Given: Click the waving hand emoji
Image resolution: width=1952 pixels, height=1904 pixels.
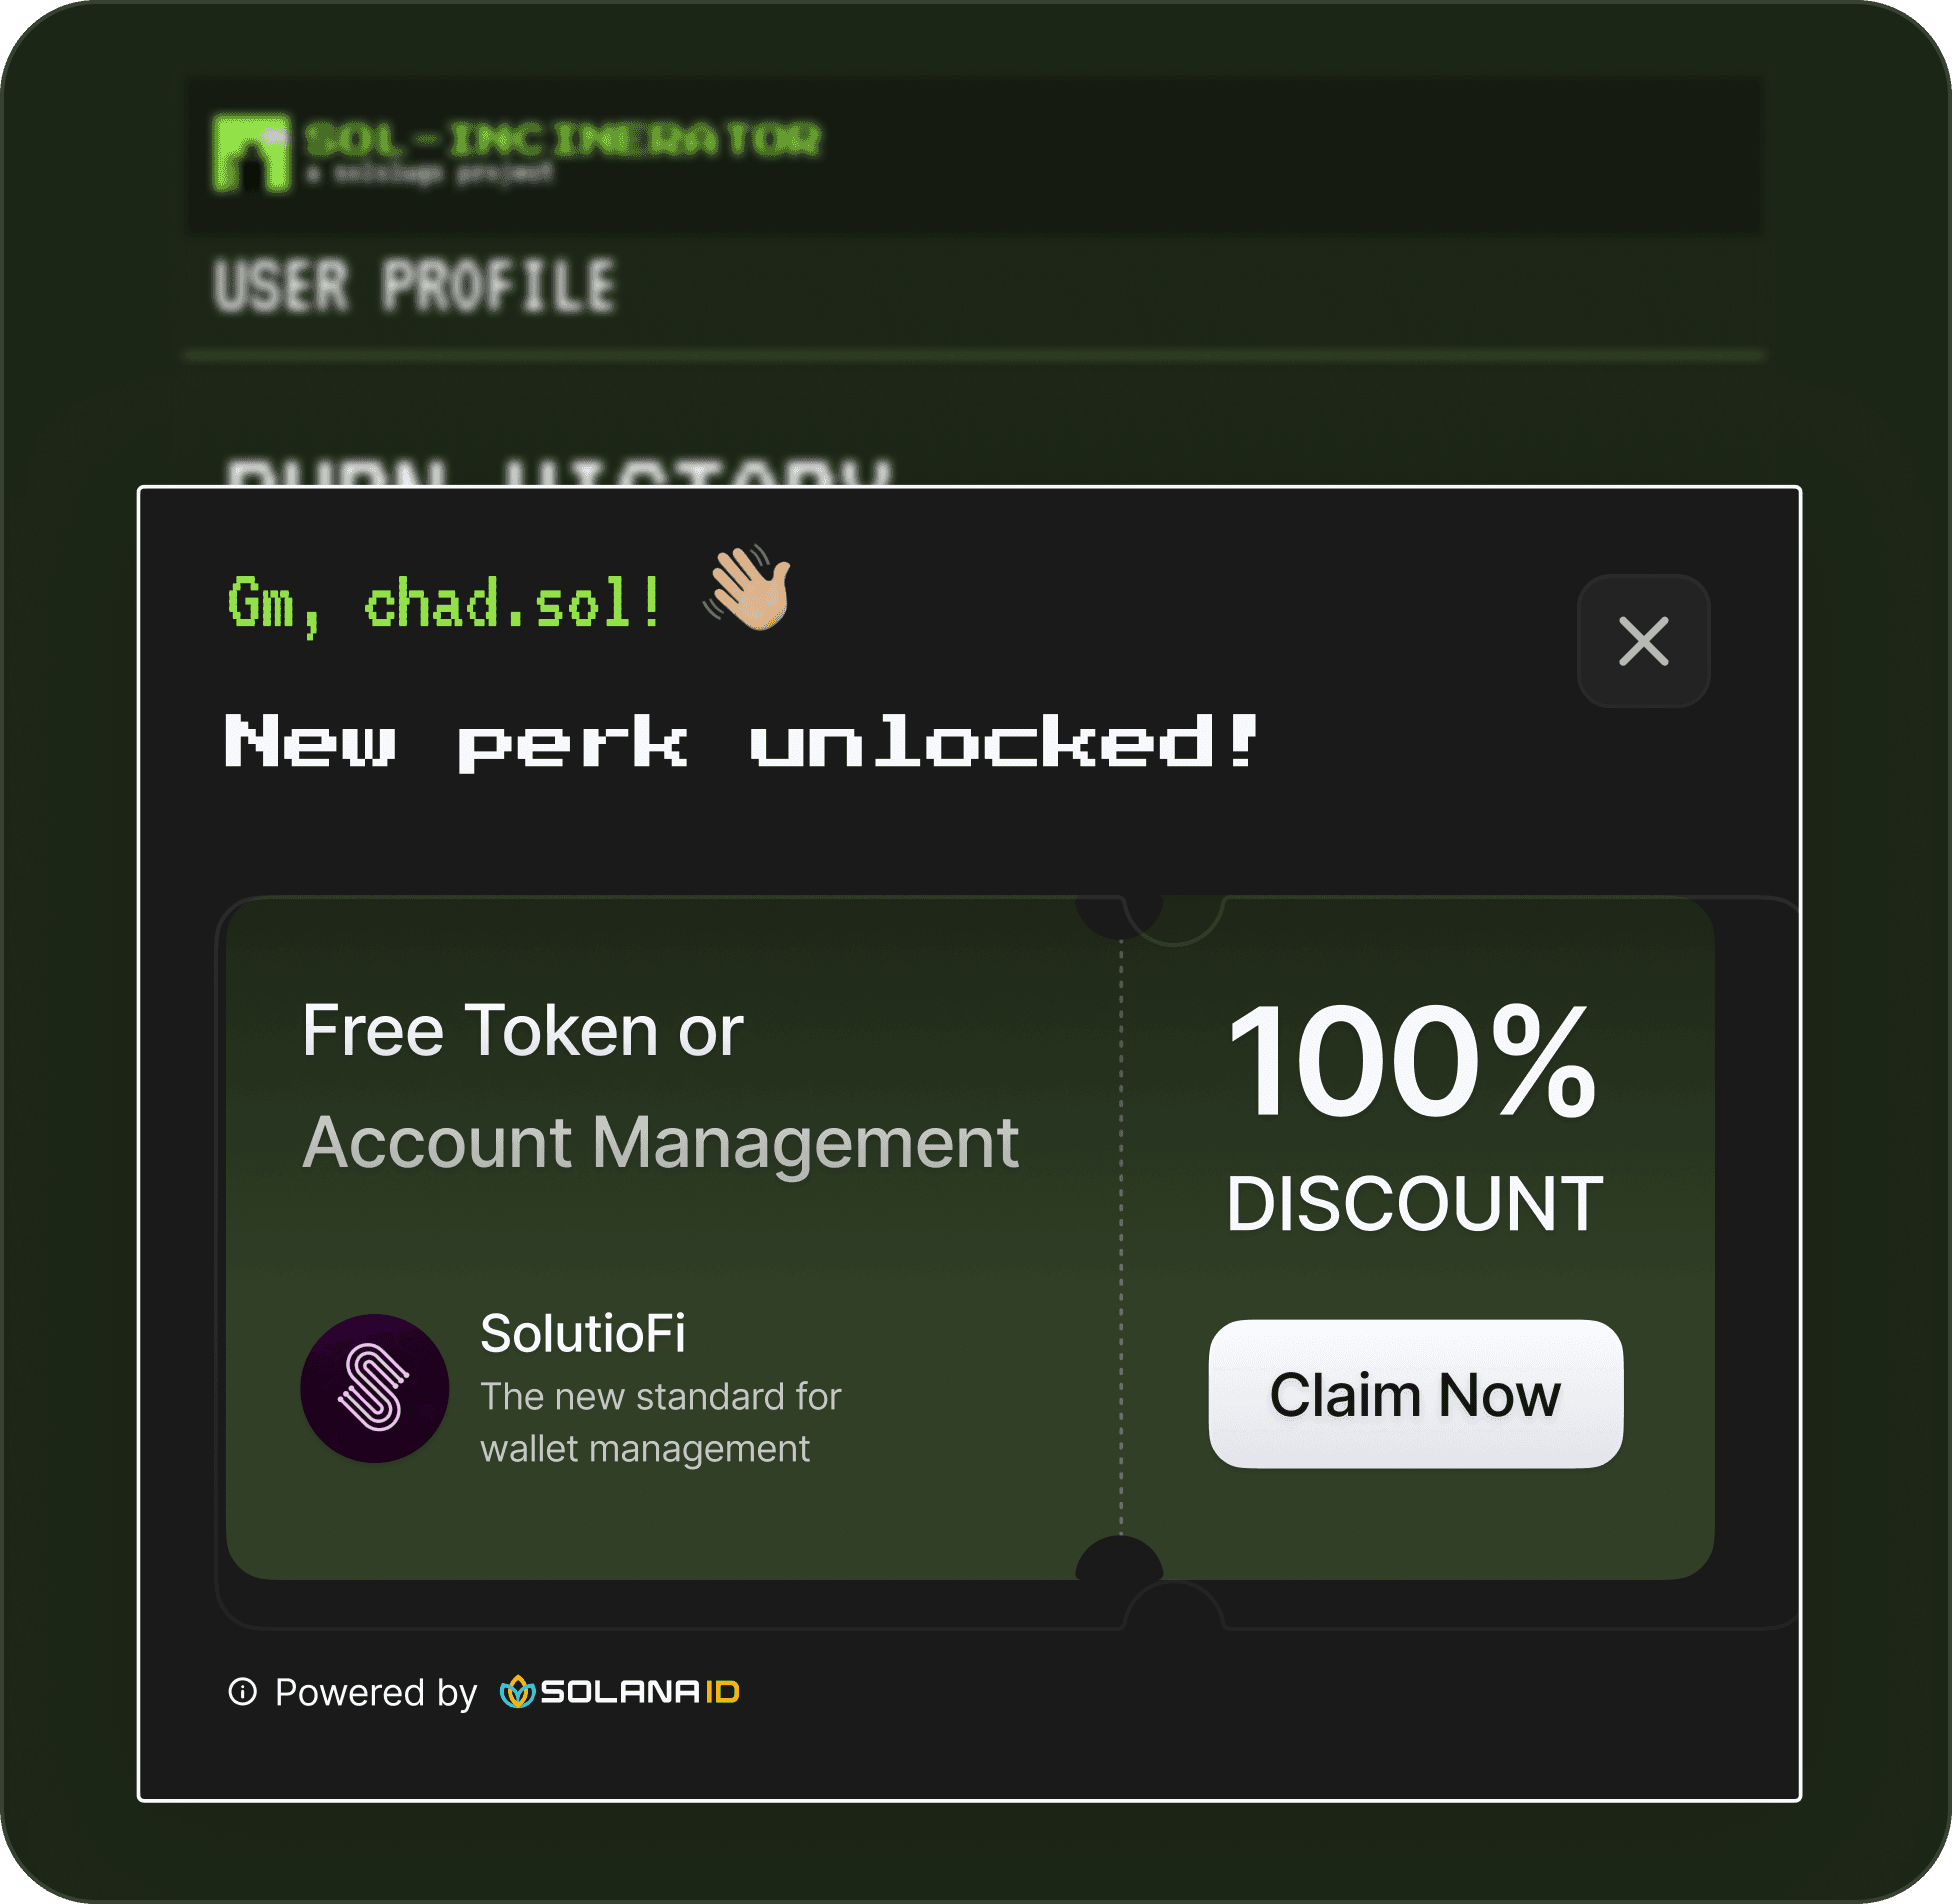Looking at the screenshot, I should (x=748, y=588).
